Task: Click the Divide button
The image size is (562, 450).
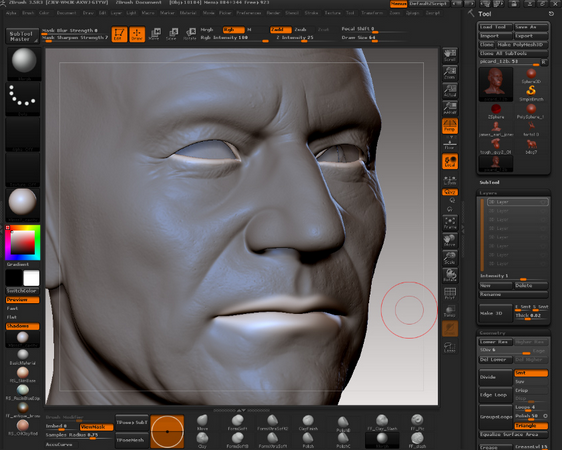Action: tap(495, 377)
